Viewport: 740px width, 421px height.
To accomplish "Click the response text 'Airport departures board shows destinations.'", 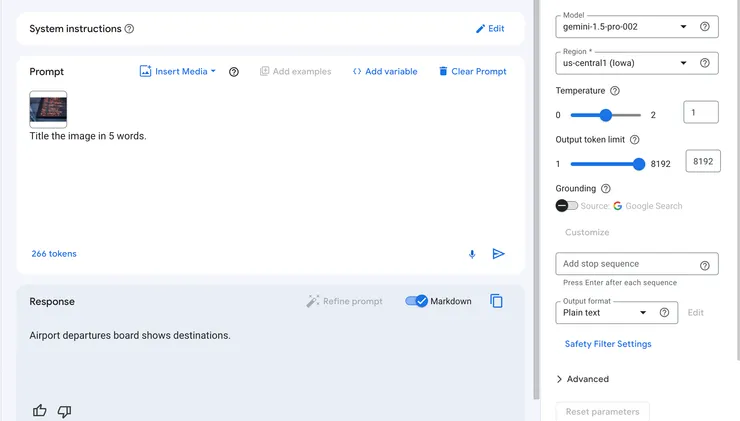I will (130, 336).
